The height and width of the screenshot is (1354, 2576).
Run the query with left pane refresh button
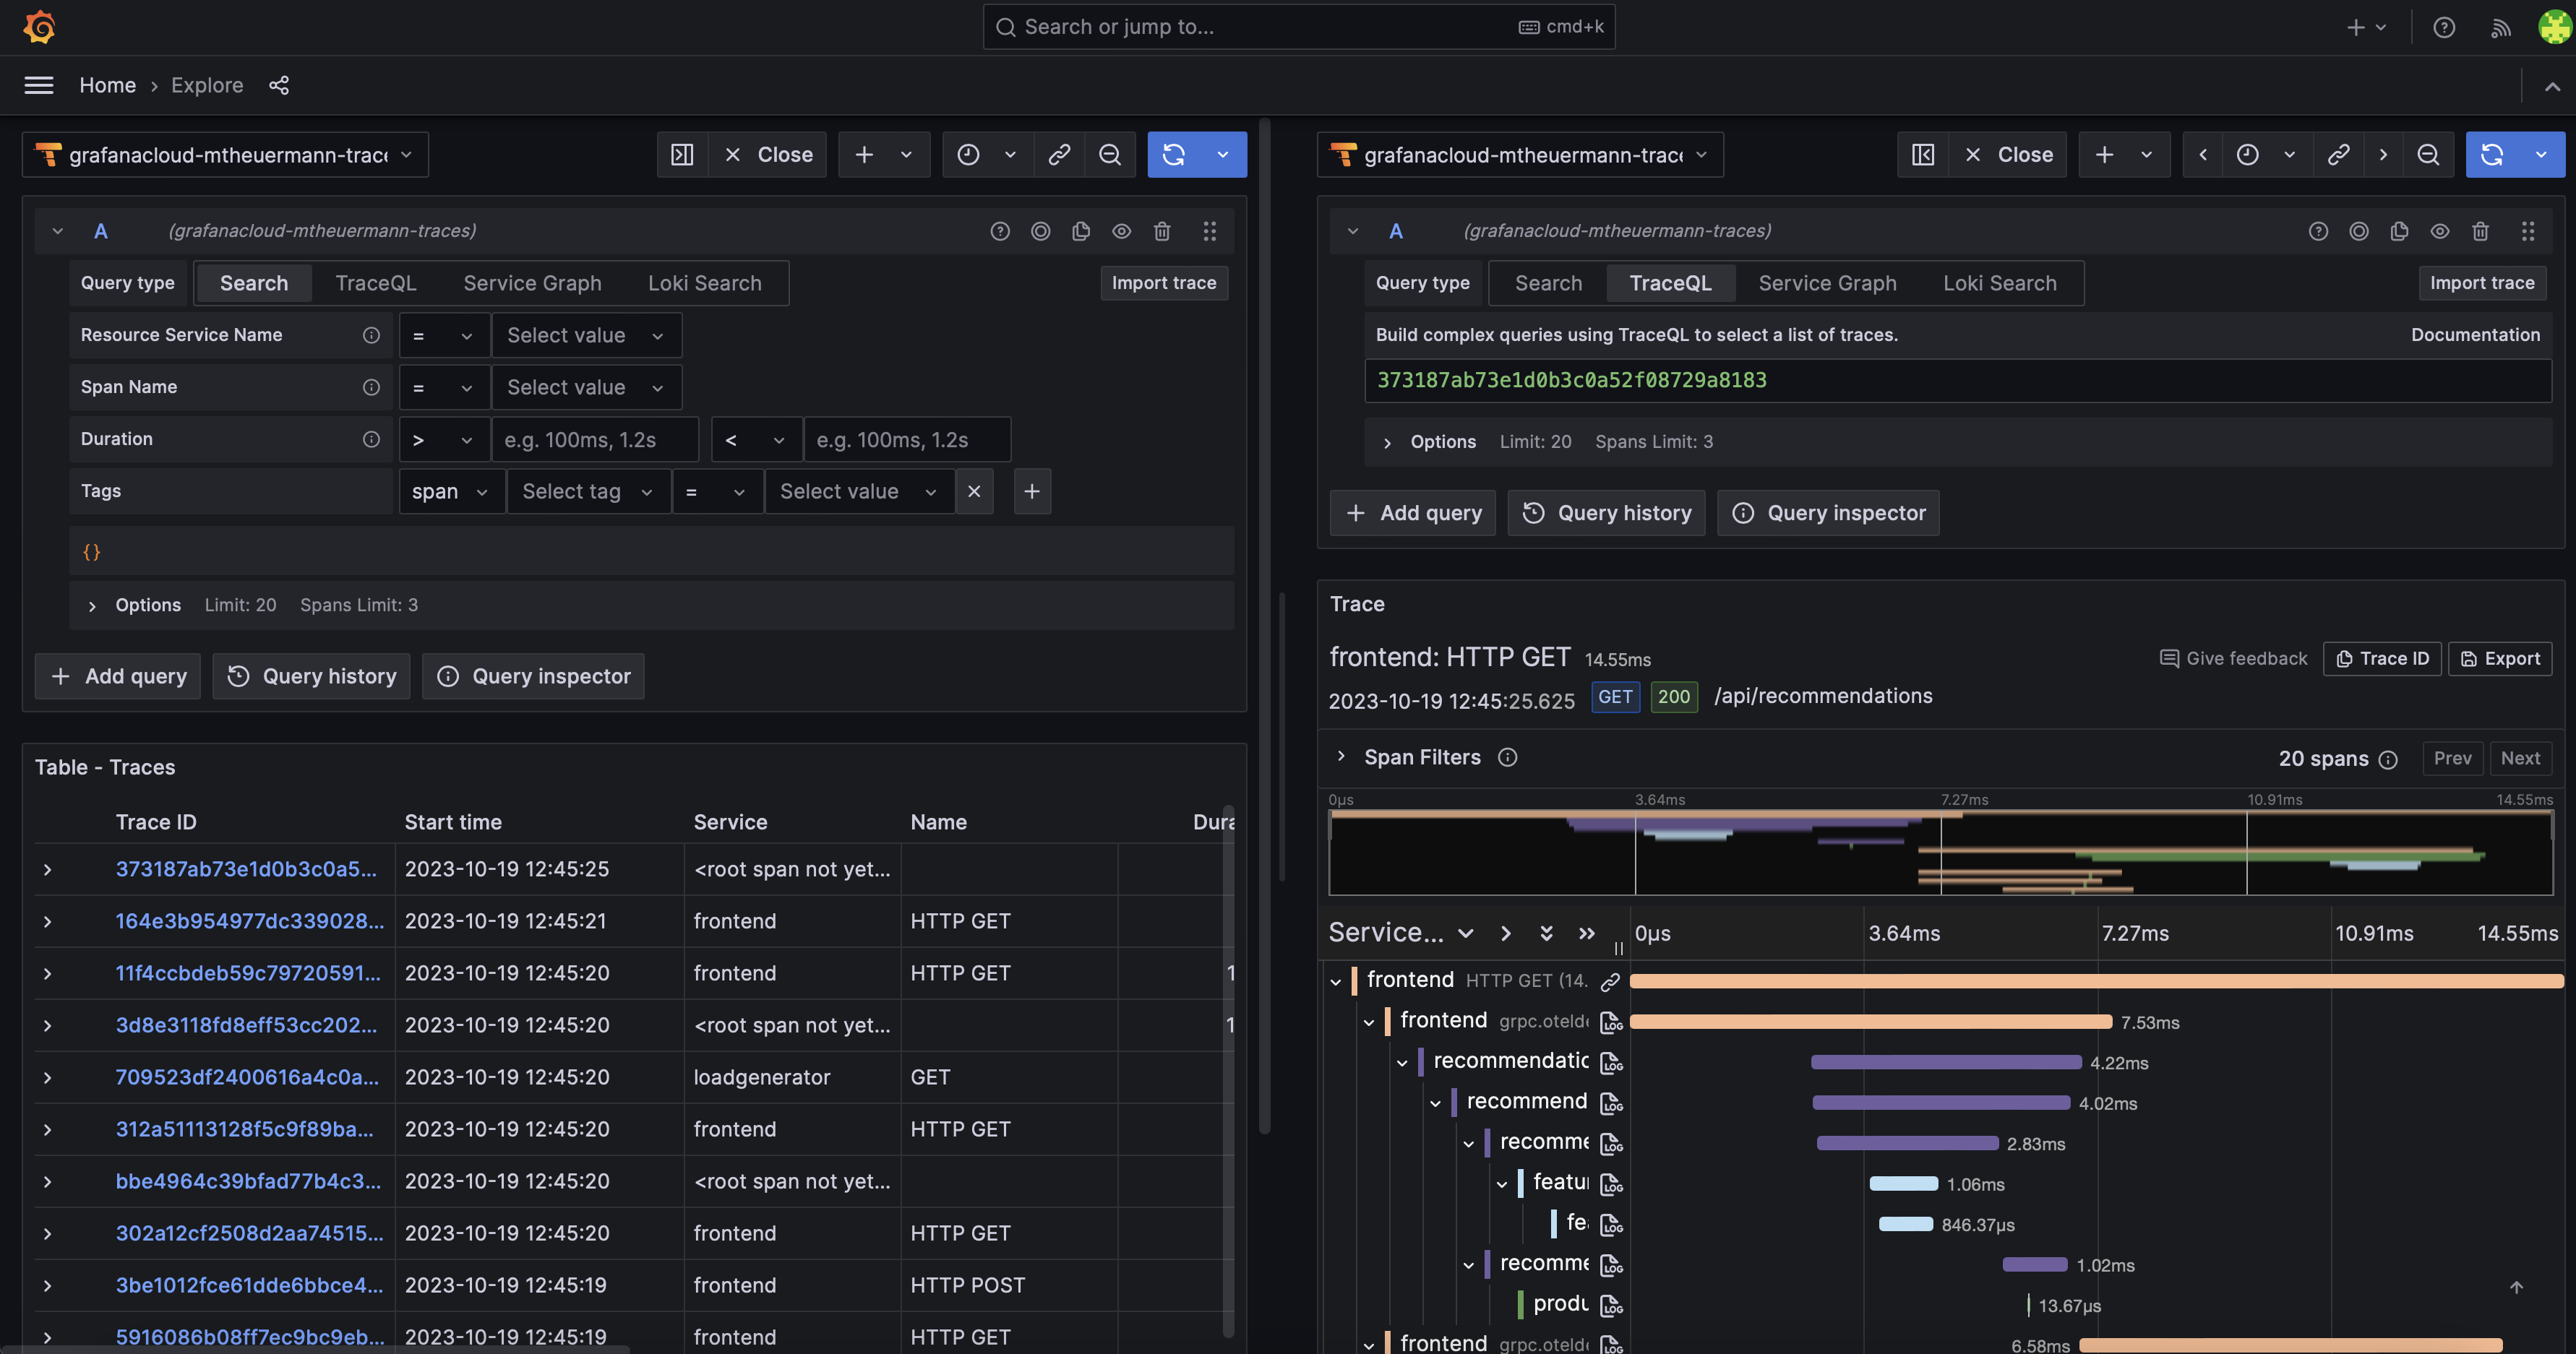coord(1173,154)
